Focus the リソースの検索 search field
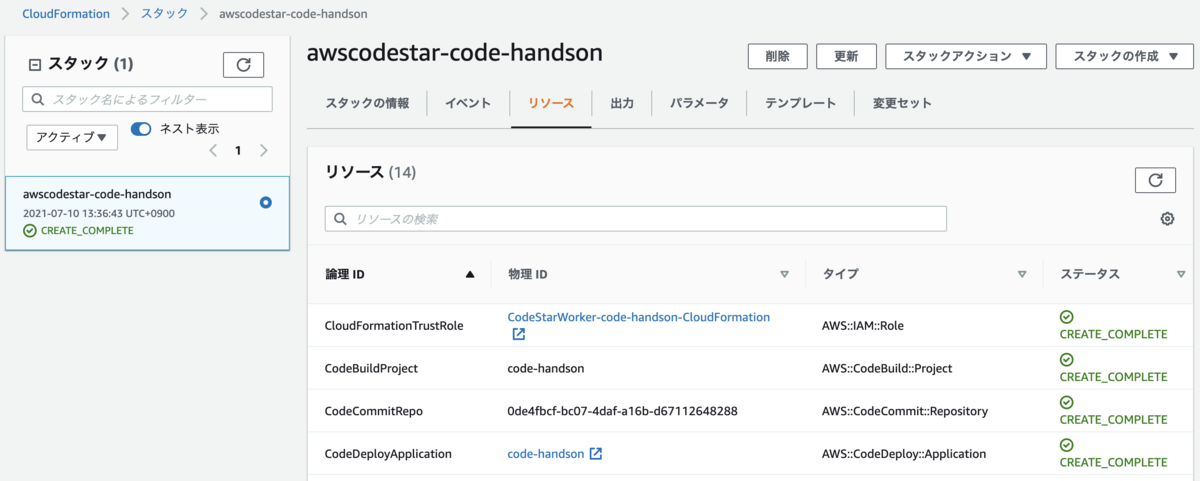 pyautogui.click(x=636, y=219)
